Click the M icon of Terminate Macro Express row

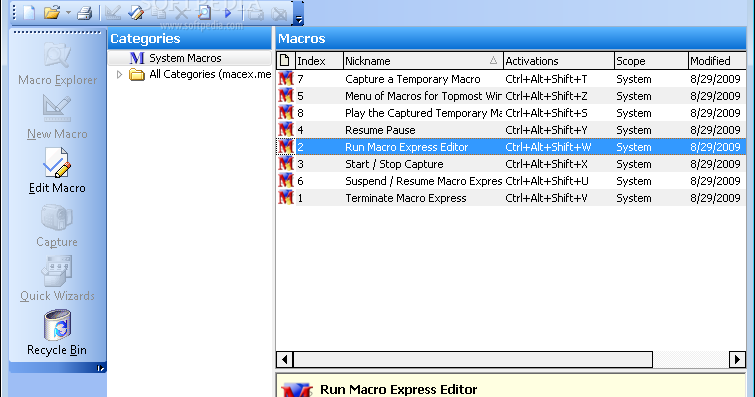pyautogui.click(x=286, y=198)
